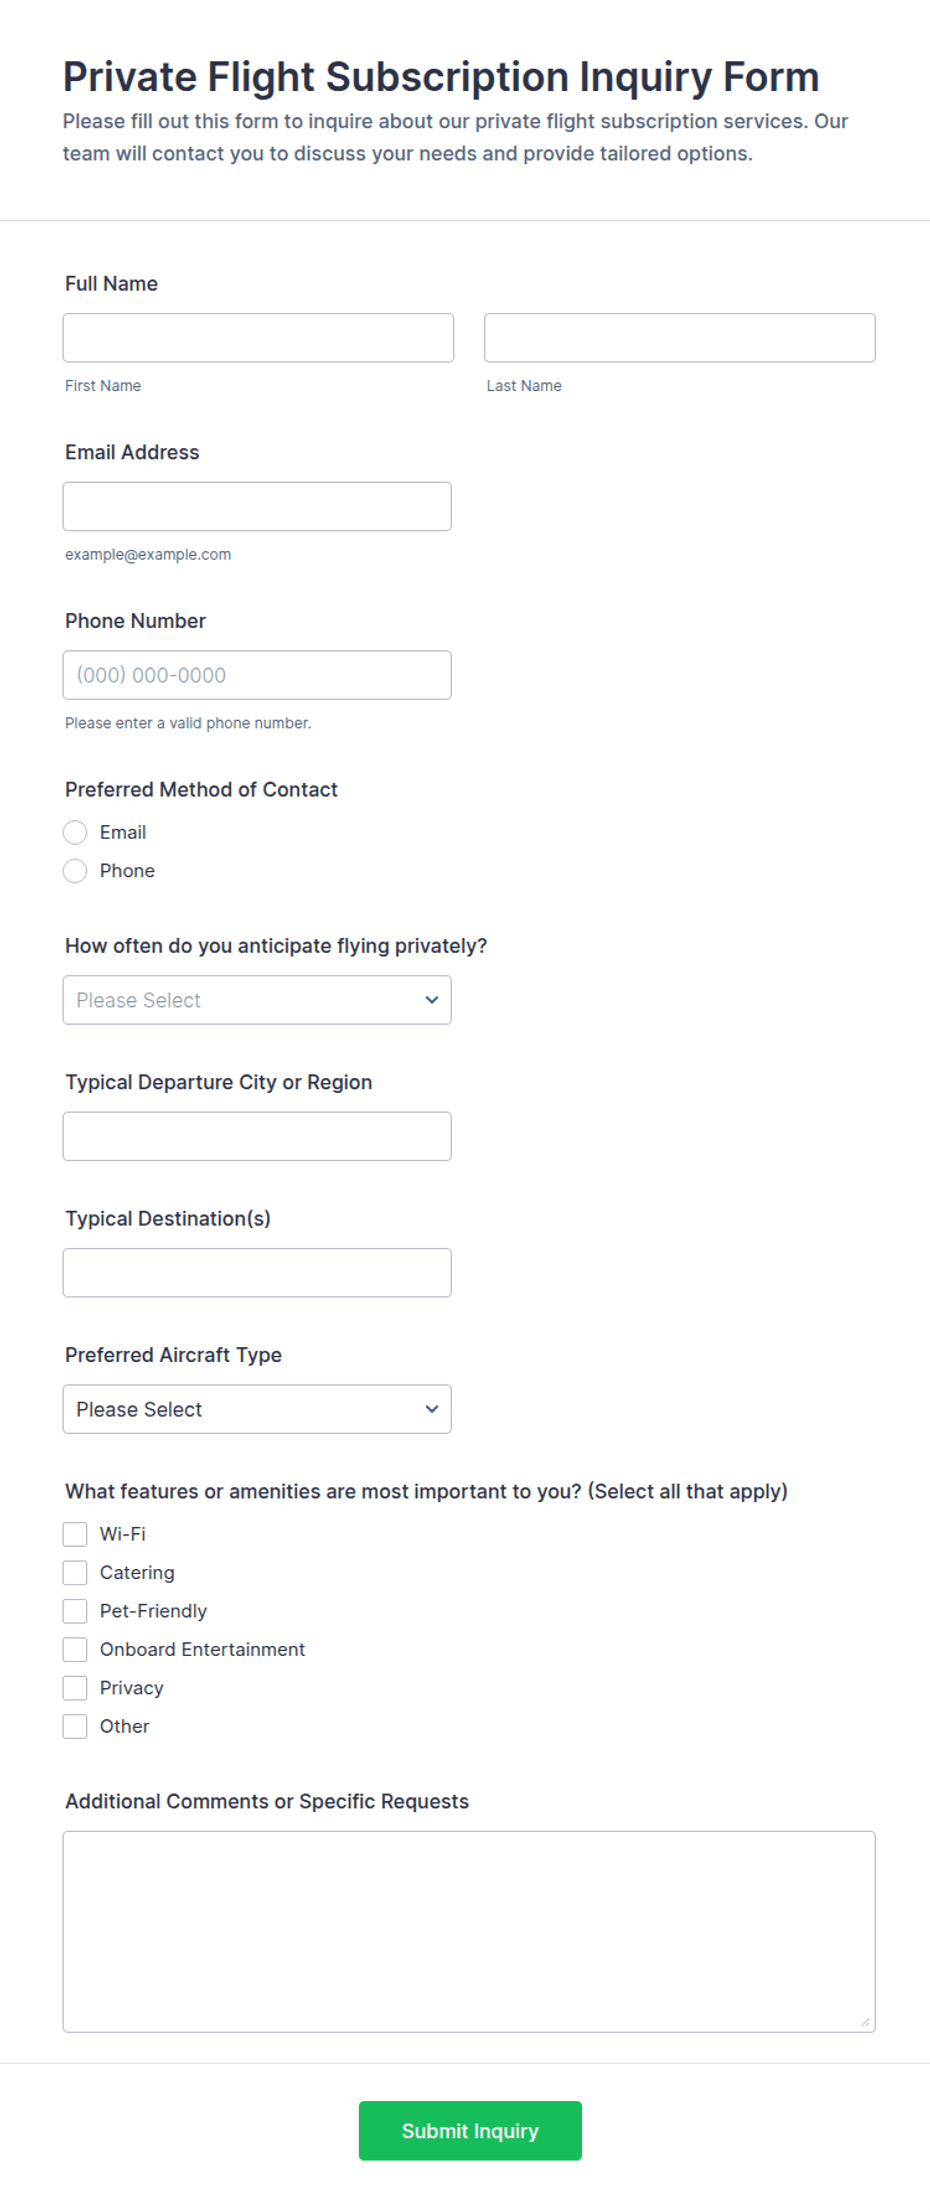Image resolution: width=930 pixels, height=2210 pixels.
Task: Click the First Name input field
Action: click(x=258, y=338)
